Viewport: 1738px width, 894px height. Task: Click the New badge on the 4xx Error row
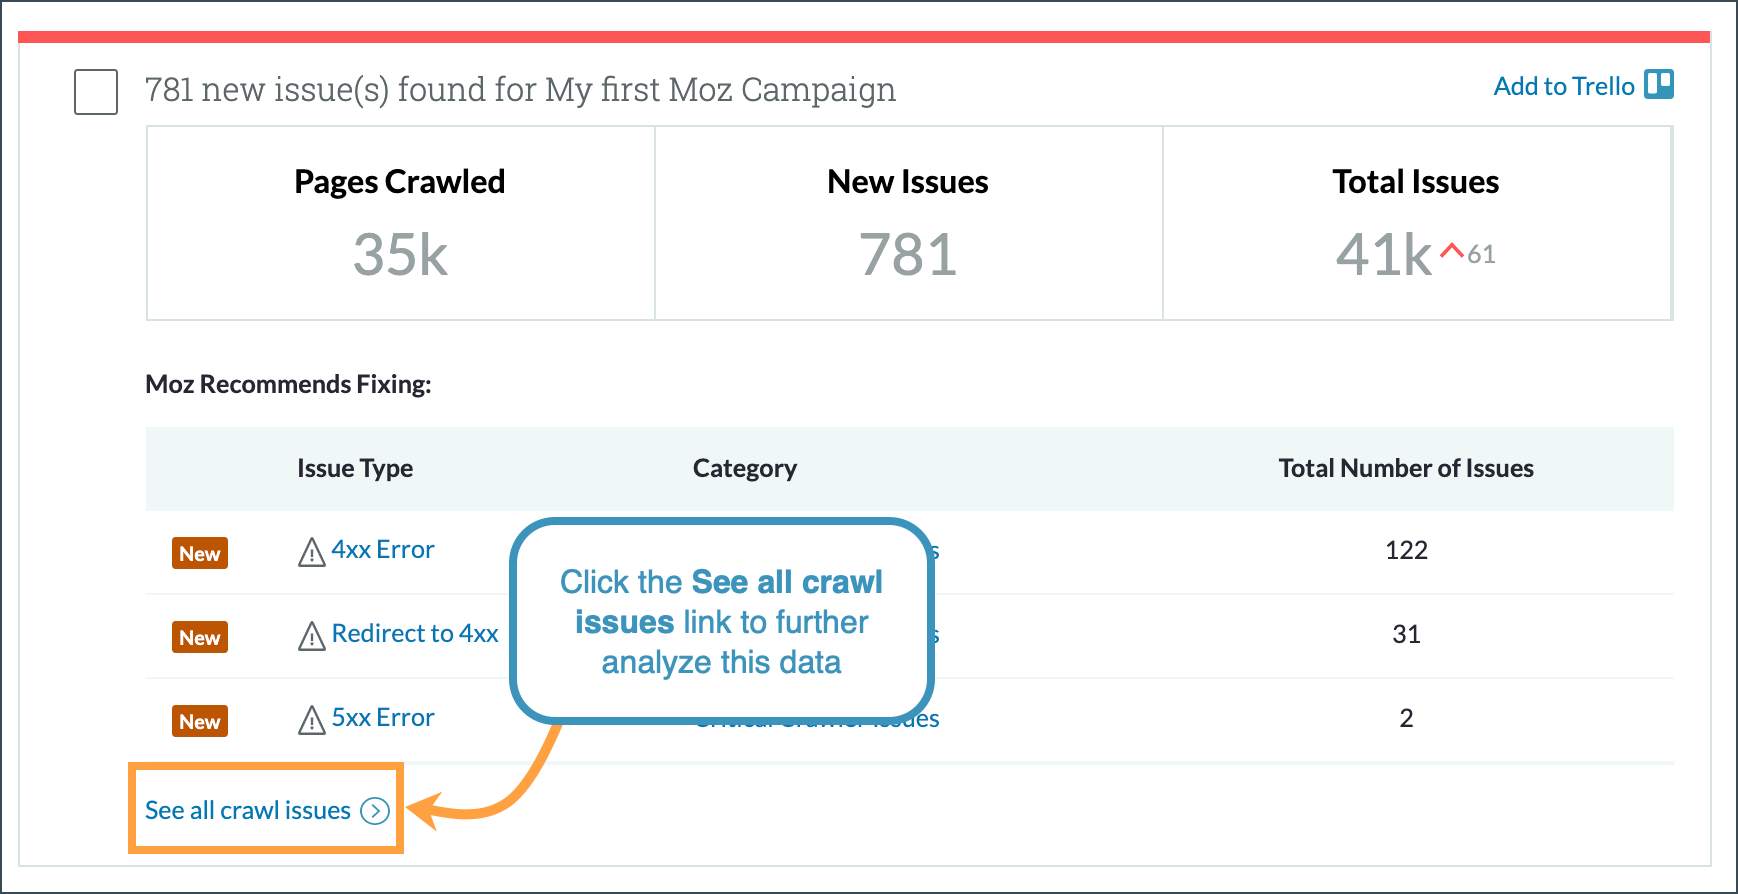[x=199, y=553]
